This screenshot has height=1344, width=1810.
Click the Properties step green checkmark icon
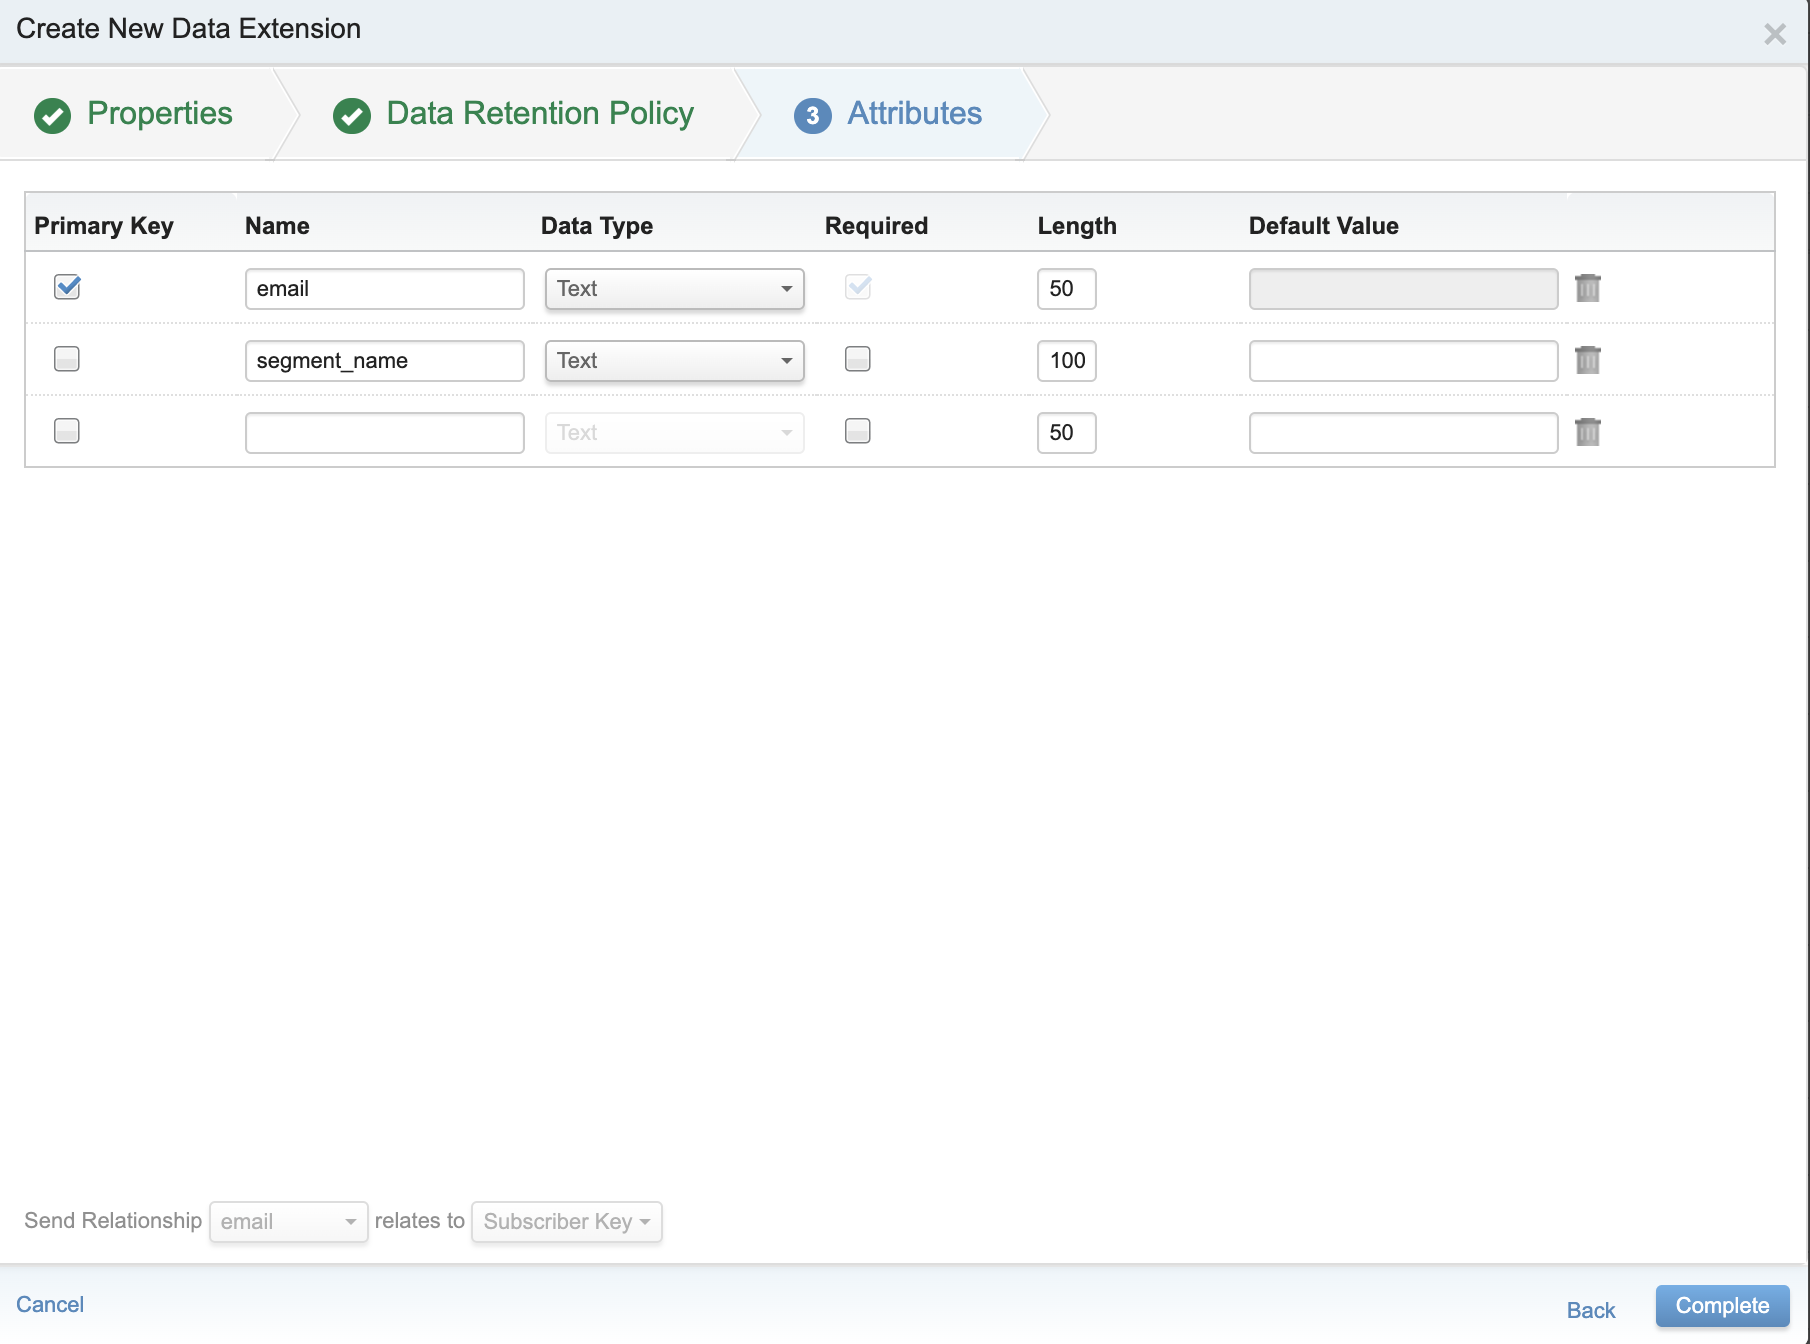click(x=52, y=115)
